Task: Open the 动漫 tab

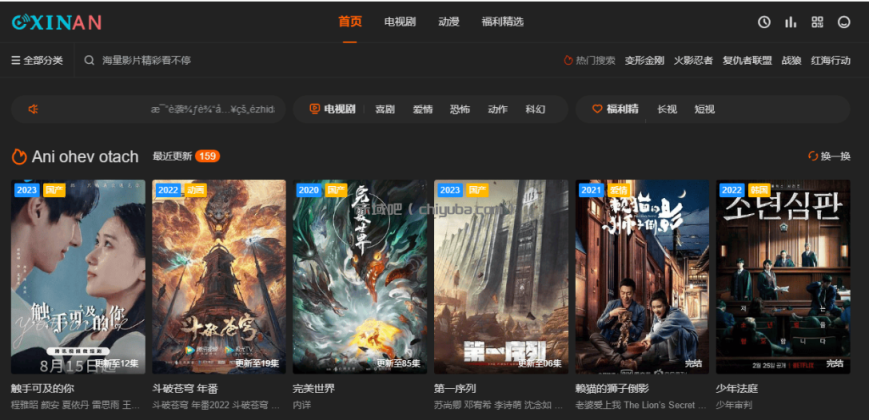Action: click(449, 22)
